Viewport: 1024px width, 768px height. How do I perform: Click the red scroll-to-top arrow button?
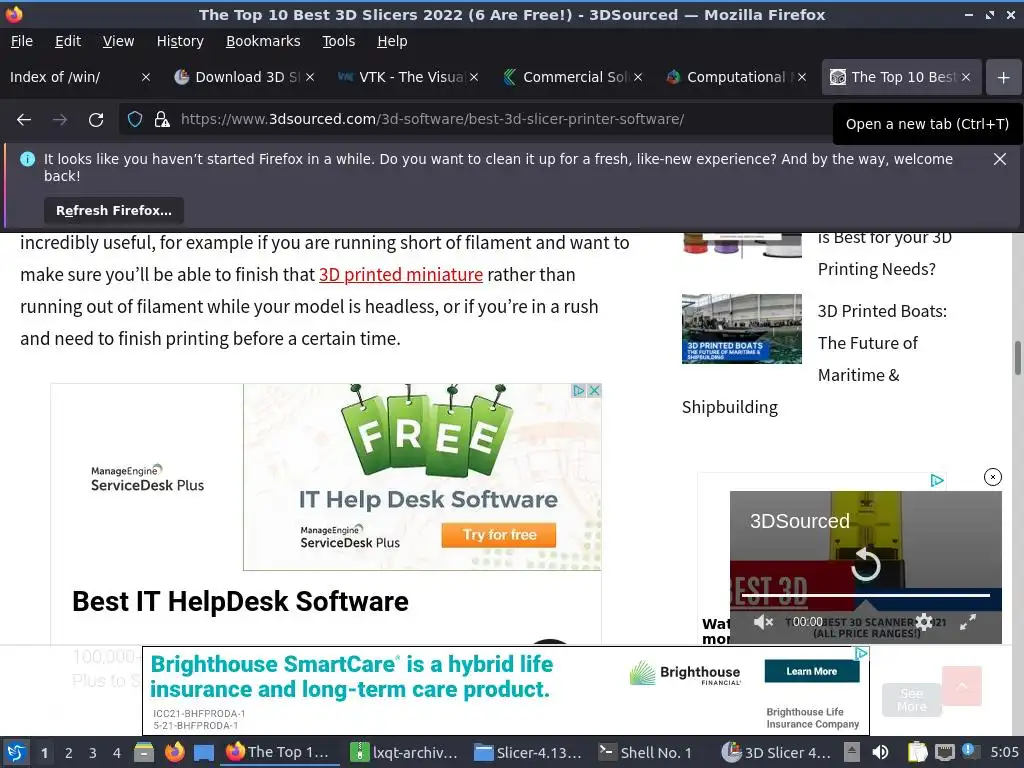(961, 686)
